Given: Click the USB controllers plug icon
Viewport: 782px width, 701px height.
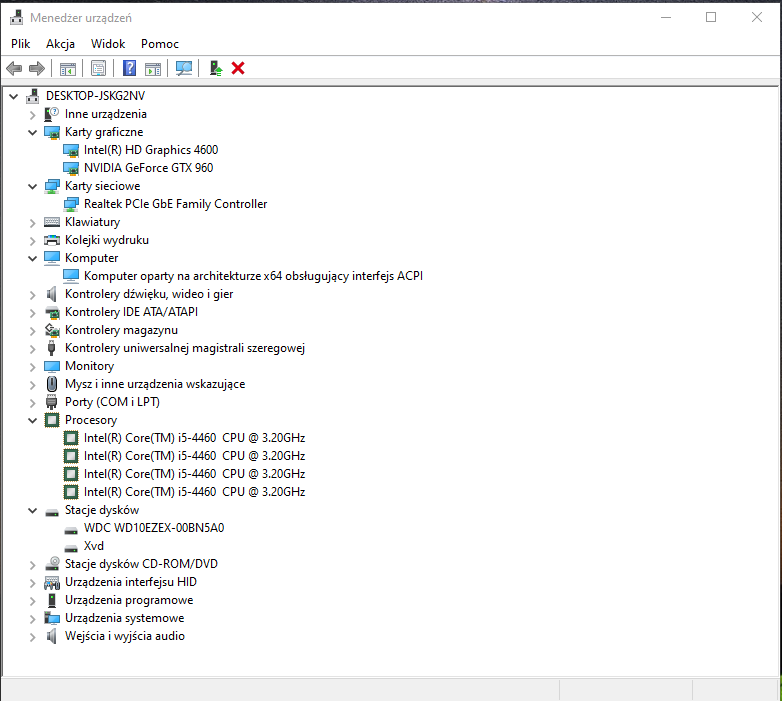Looking at the screenshot, I should click(x=51, y=348).
